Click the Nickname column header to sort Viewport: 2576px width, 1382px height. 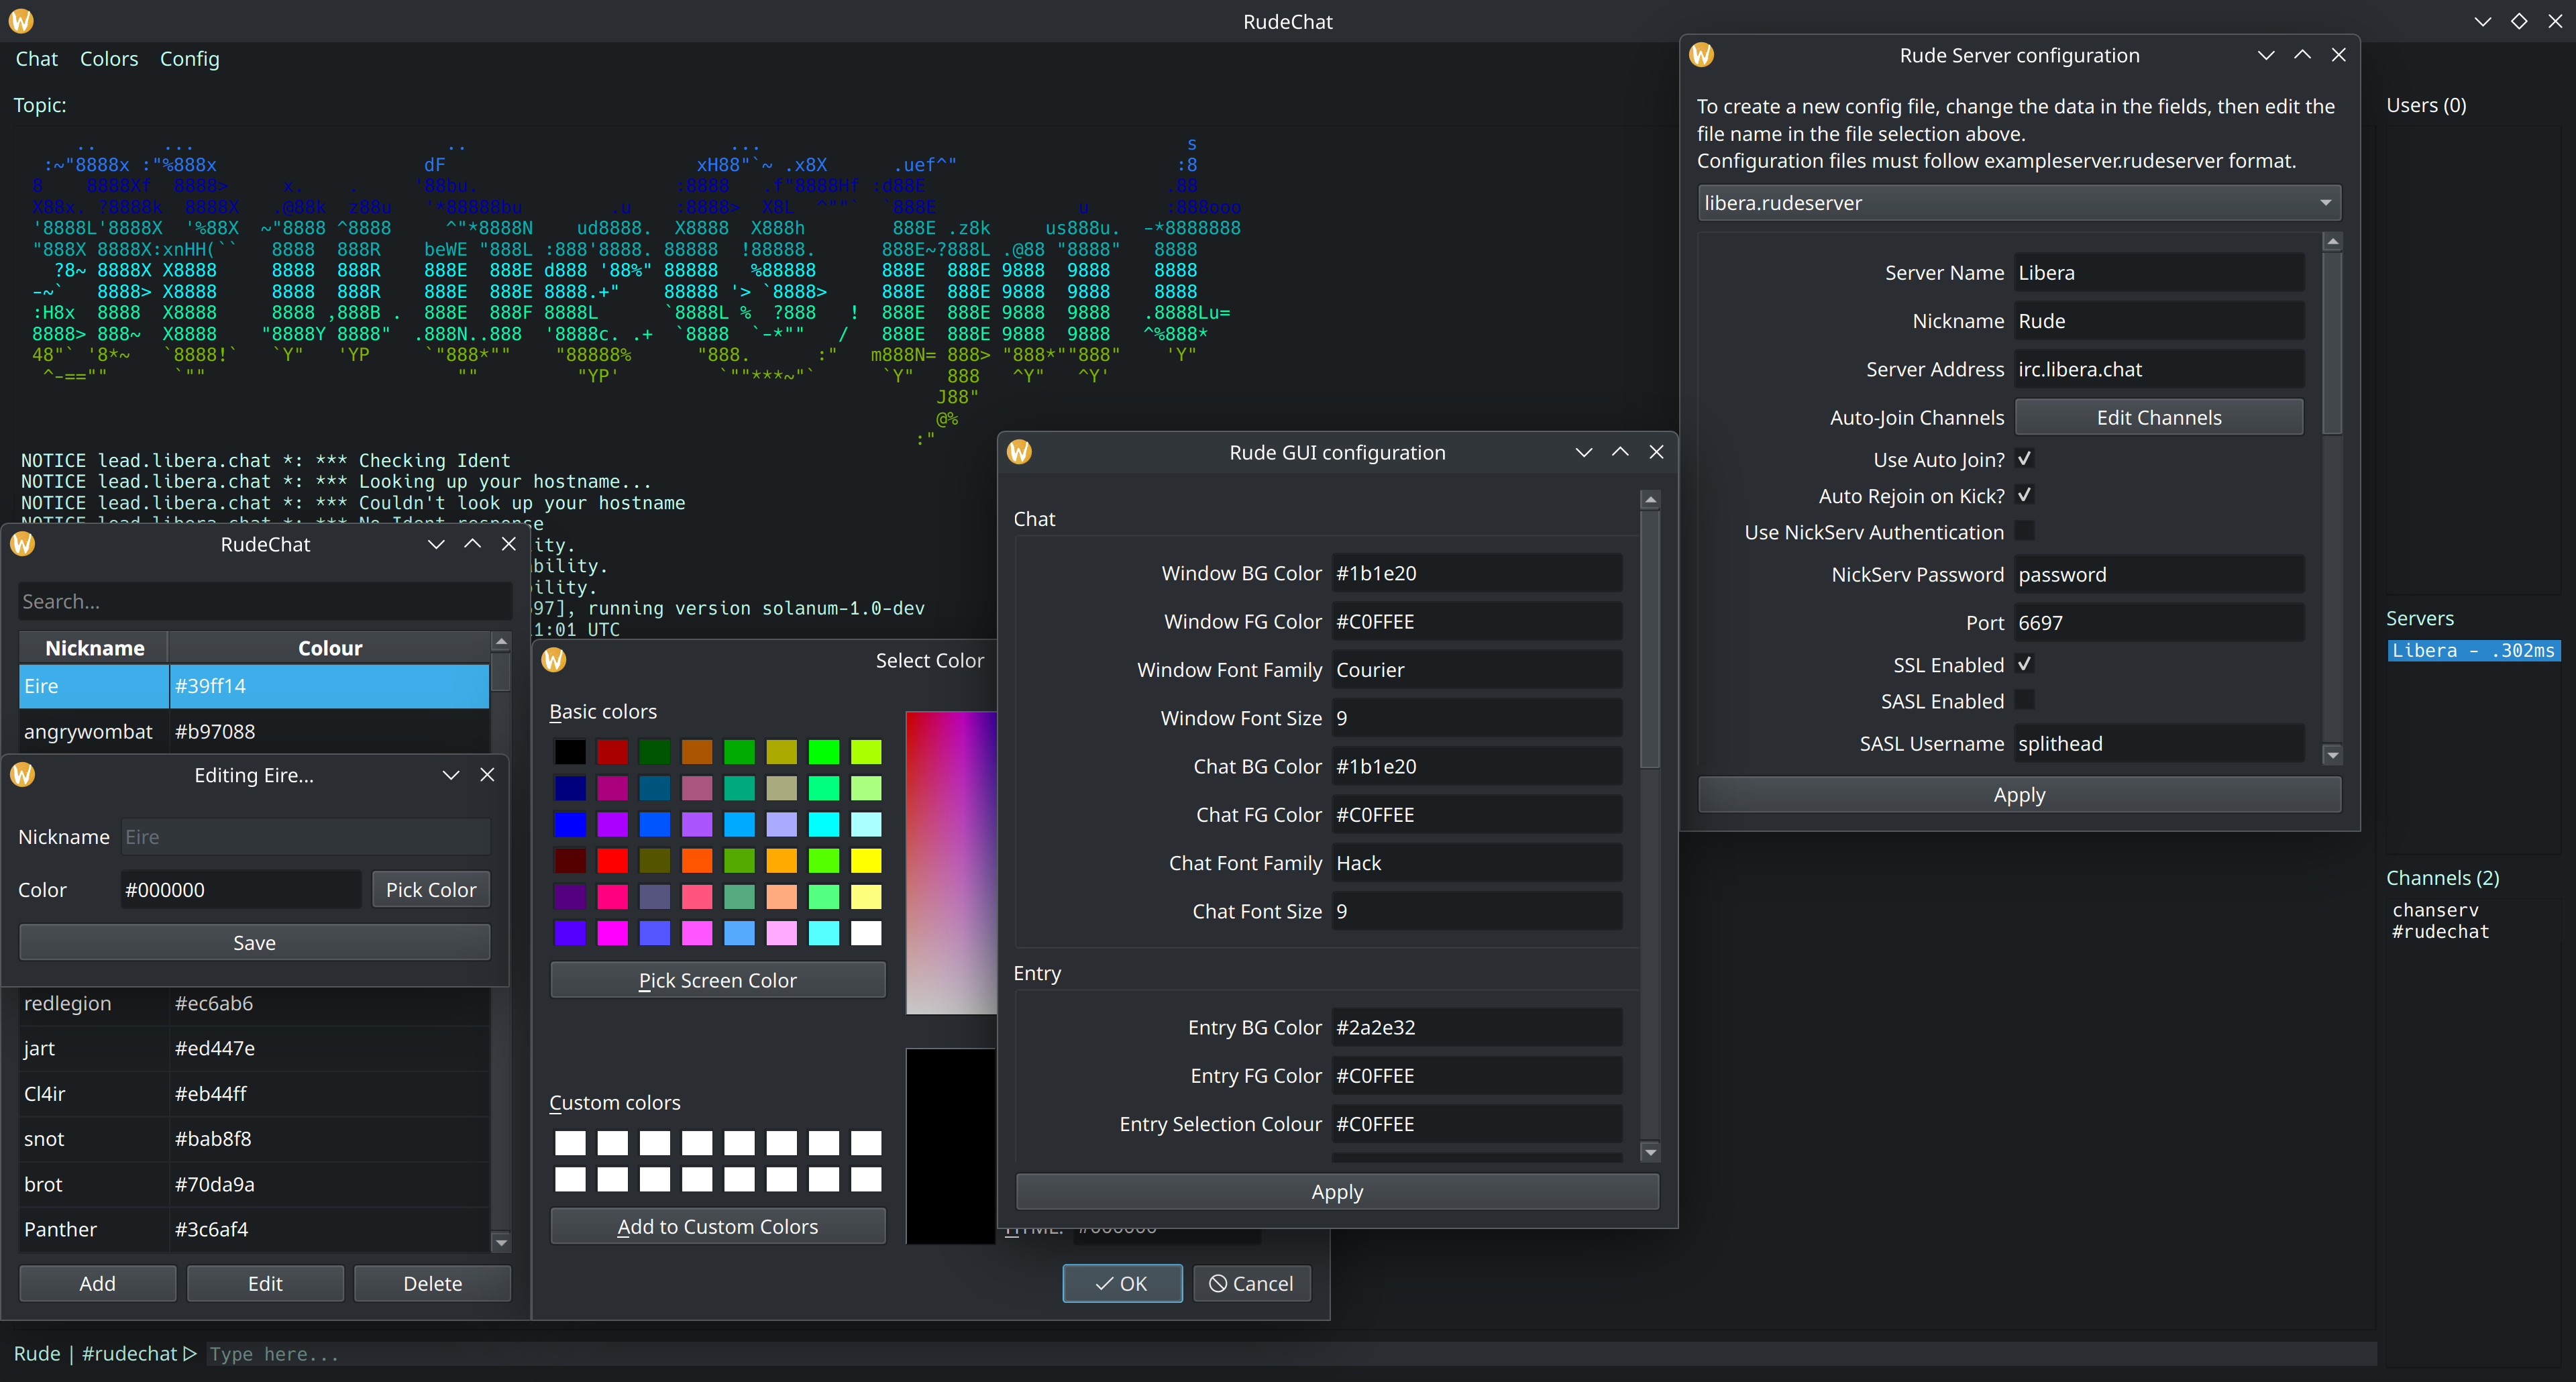point(94,648)
